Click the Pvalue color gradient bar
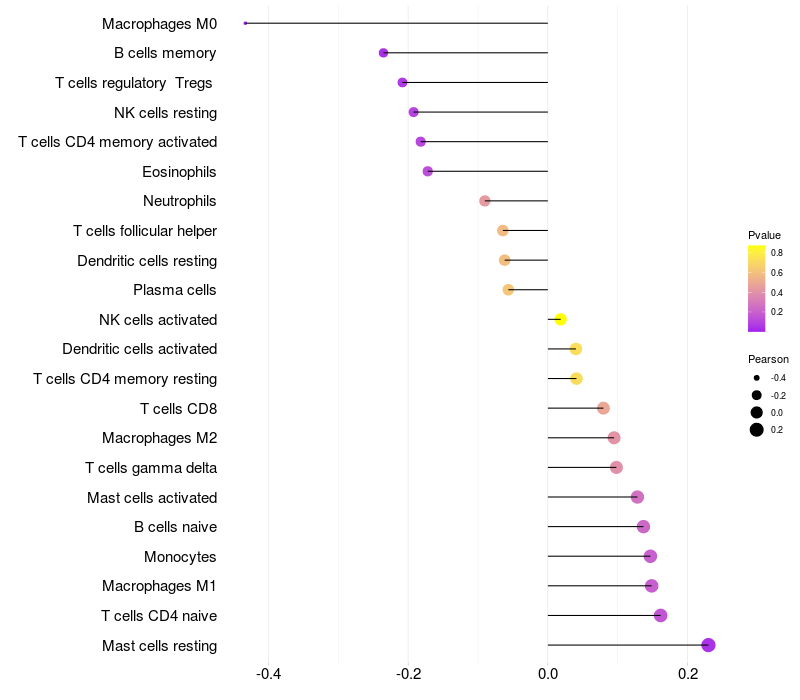Image resolution: width=800 pixels, height=700 pixels. click(x=757, y=288)
